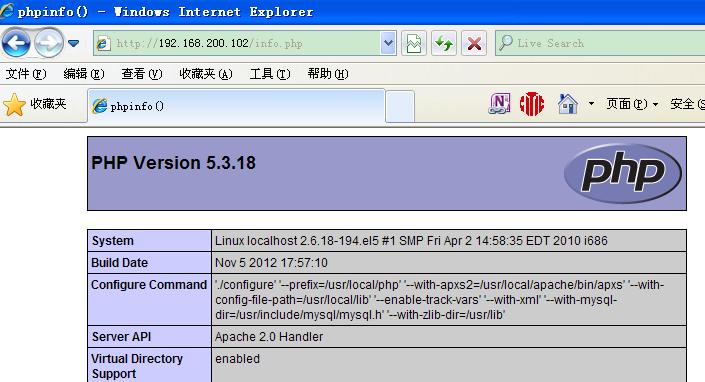
Task: Click the address bar showing 192.168.200.102/info.php
Action: 236,43
